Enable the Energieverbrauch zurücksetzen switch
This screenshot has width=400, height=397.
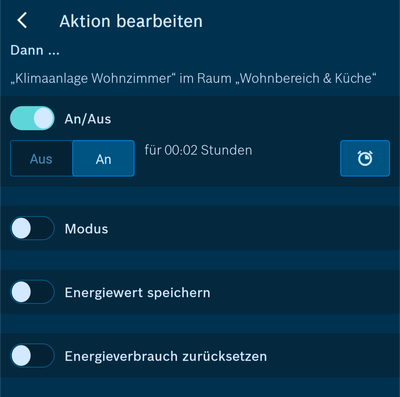pyautogui.click(x=32, y=356)
